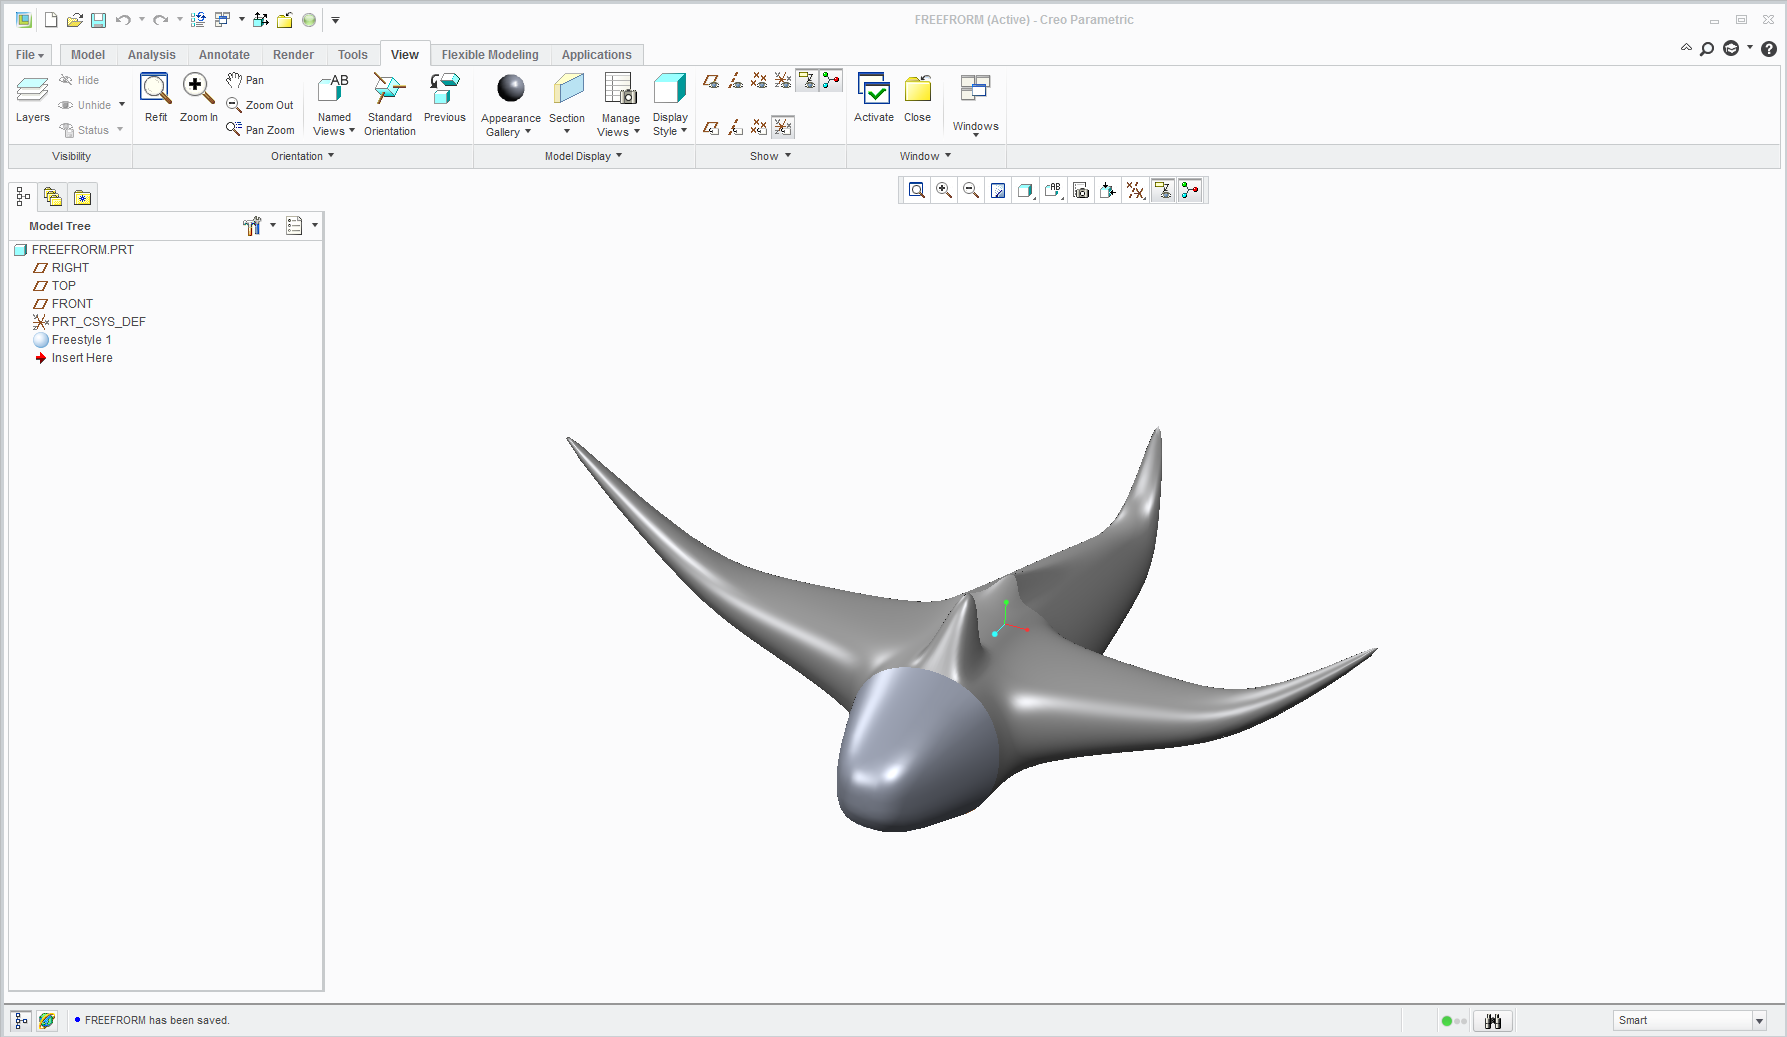Click Zoom Out in Orientation group
The height and width of the screenshot is (1037, 1787).
pos(260,105)
